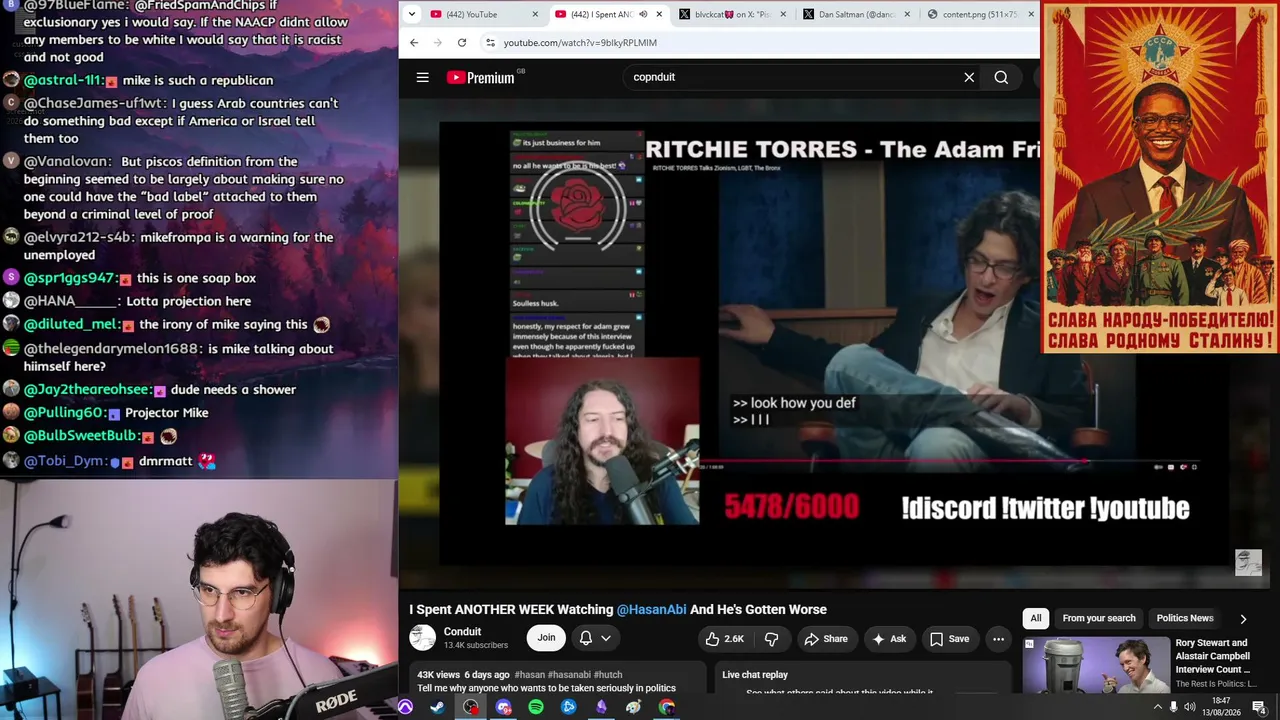Open Google Chrome from the taskbar
Image resolution: width=1280 pixels, height=720 pixels.
667,707
